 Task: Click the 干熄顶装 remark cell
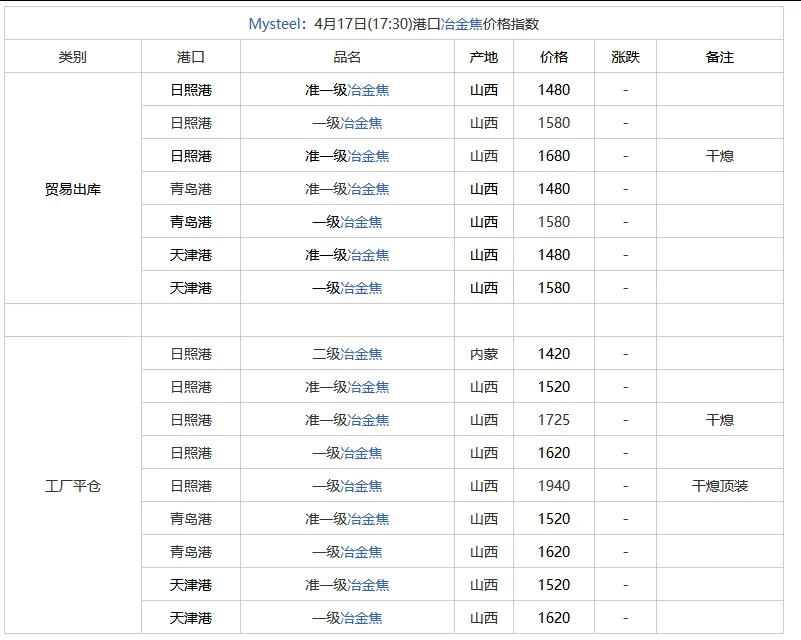pyautogui.click(x=722, y=485)
